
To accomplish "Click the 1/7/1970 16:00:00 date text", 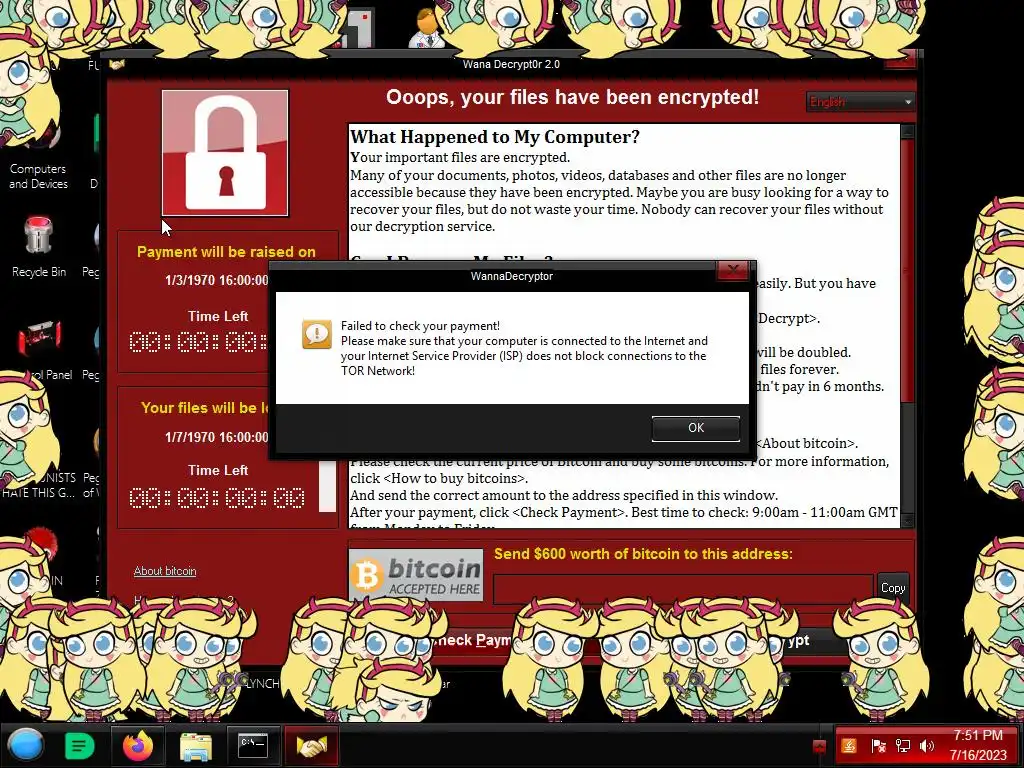I will 216,437.
